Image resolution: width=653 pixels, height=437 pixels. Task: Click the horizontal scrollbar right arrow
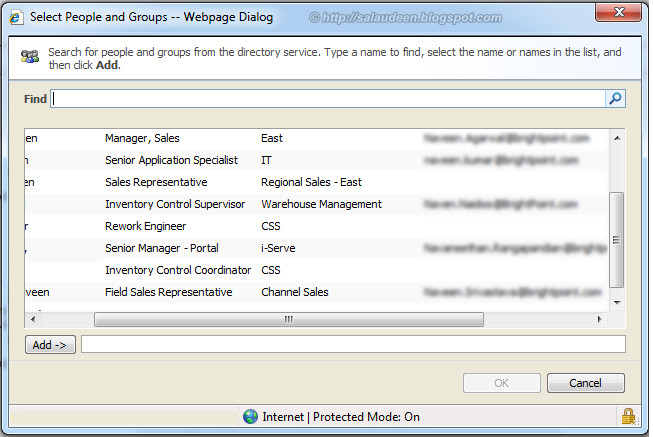pyautogui.click(x=599, y=319)
